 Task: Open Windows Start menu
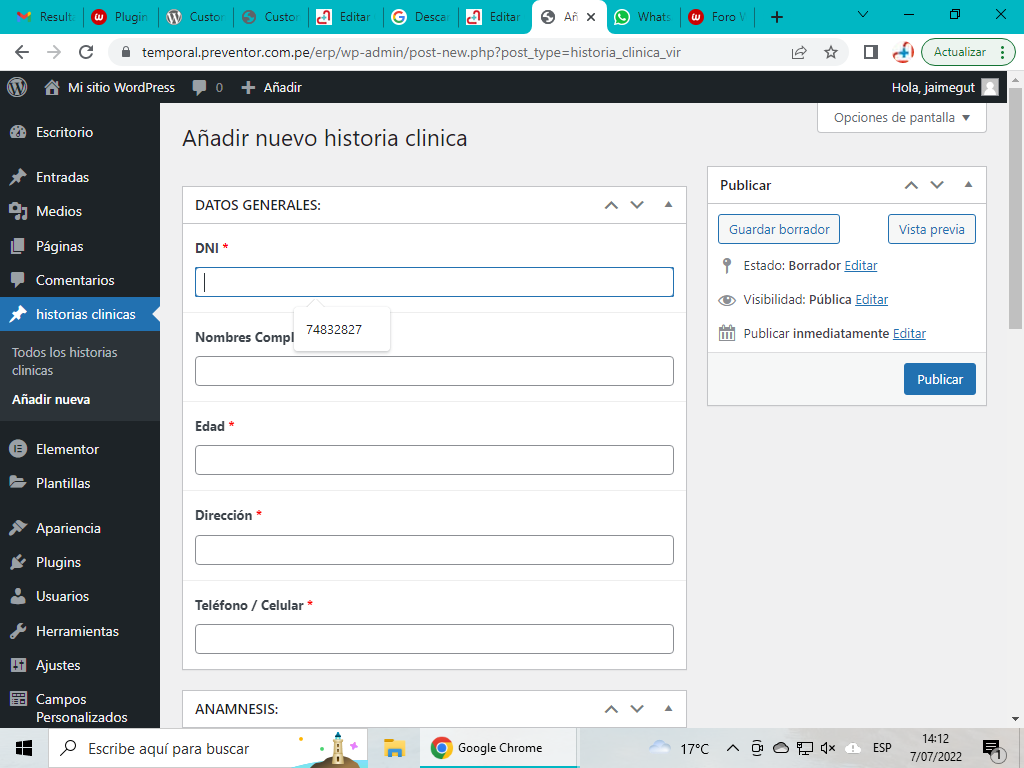(24, 748)
